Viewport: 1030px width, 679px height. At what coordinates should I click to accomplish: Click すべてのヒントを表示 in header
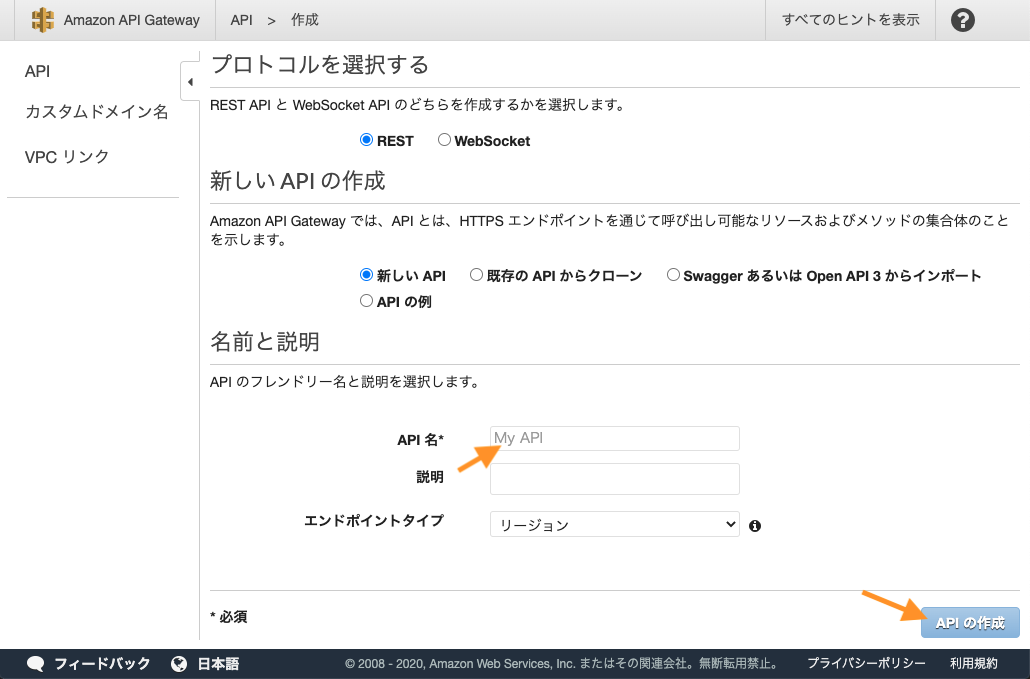(x=851, y=20)
